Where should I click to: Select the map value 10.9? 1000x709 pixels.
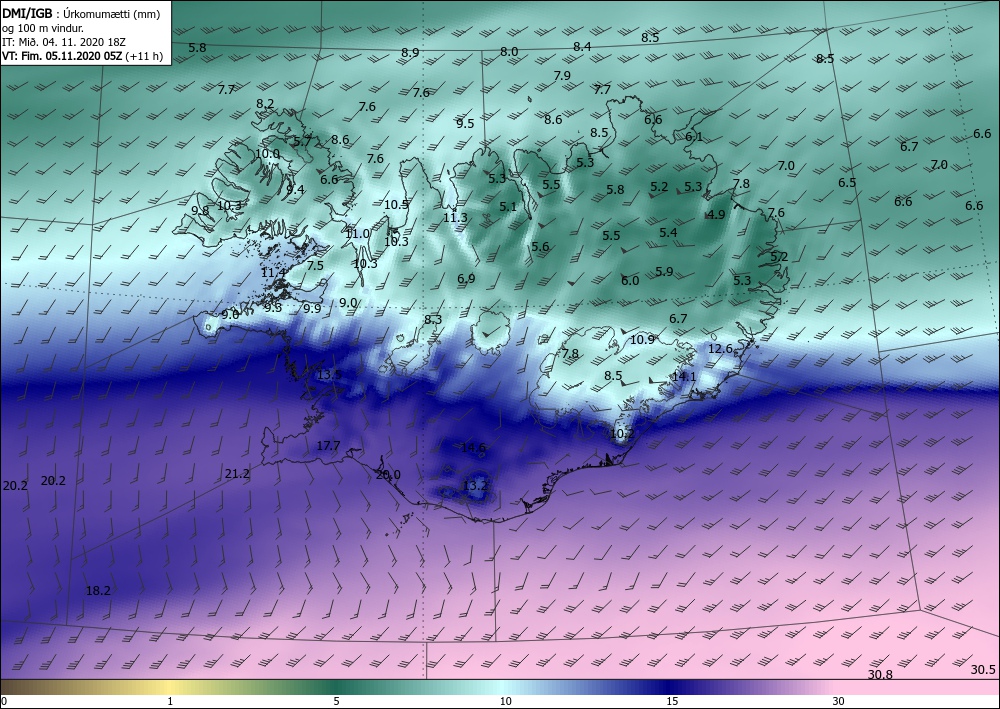(642, 339)
